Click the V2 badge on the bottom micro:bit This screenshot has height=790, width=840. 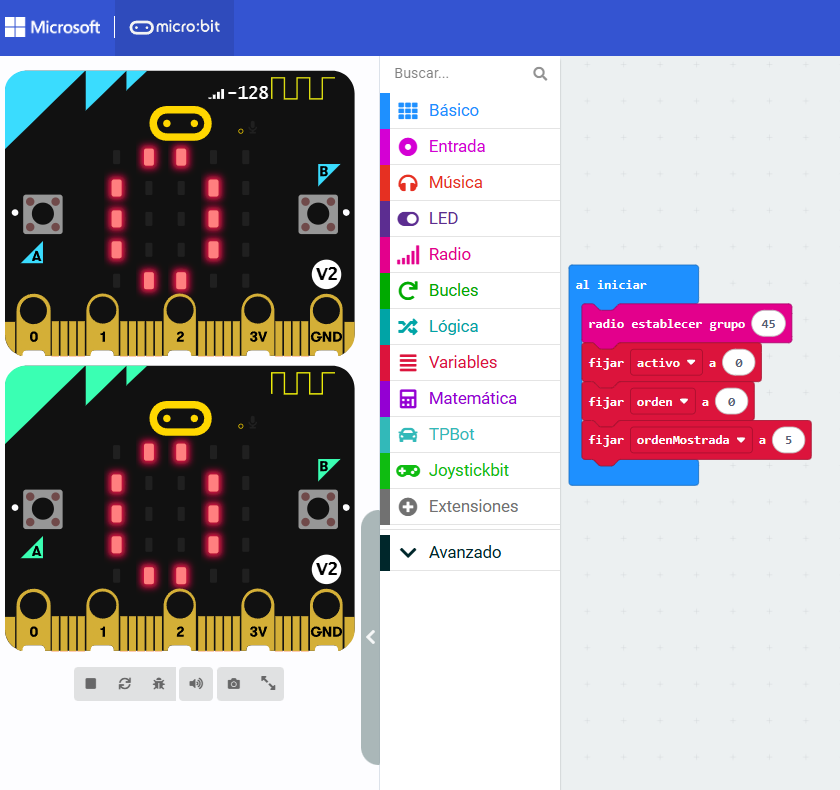point(326,569)
